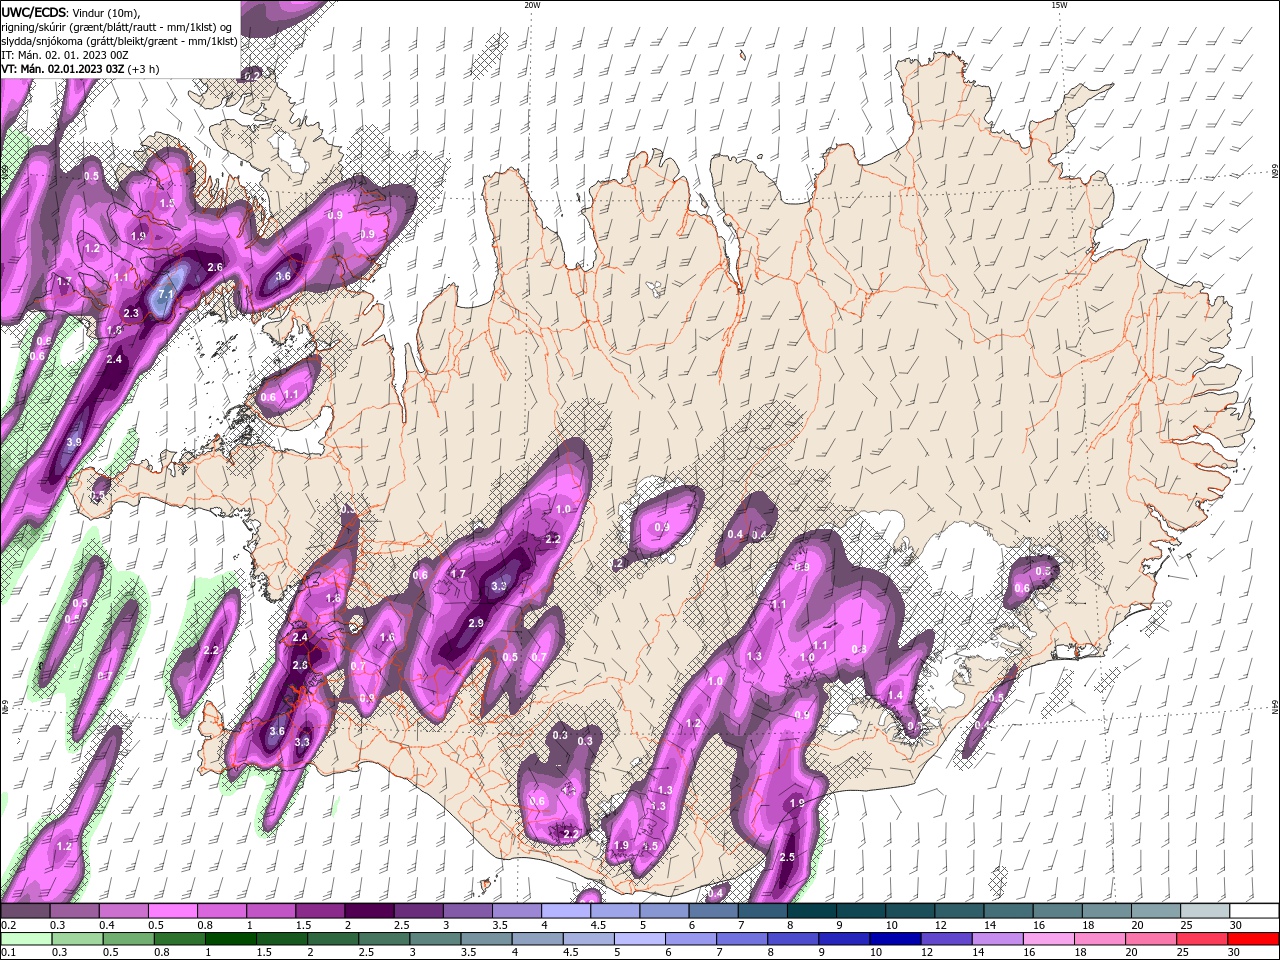1280x960 pixels.
Task: Pick the 20 pink swatch in rain legend
Action: [x=1152, y=939]
